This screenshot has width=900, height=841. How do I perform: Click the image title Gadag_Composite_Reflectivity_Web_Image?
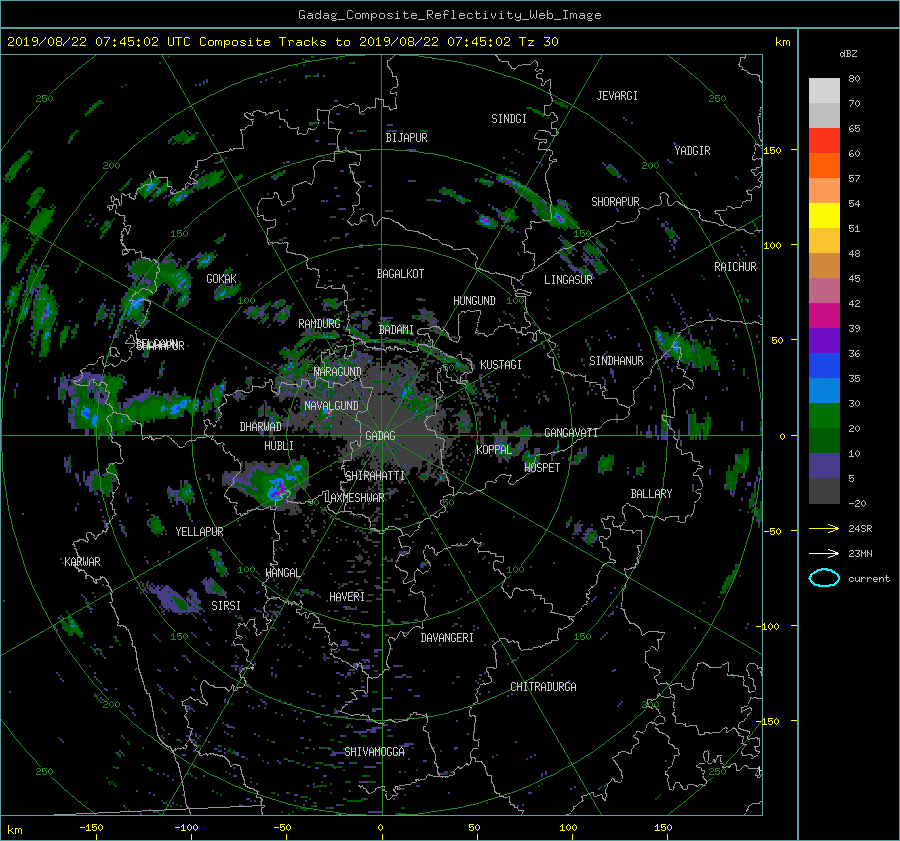click(x=450, y=15)
